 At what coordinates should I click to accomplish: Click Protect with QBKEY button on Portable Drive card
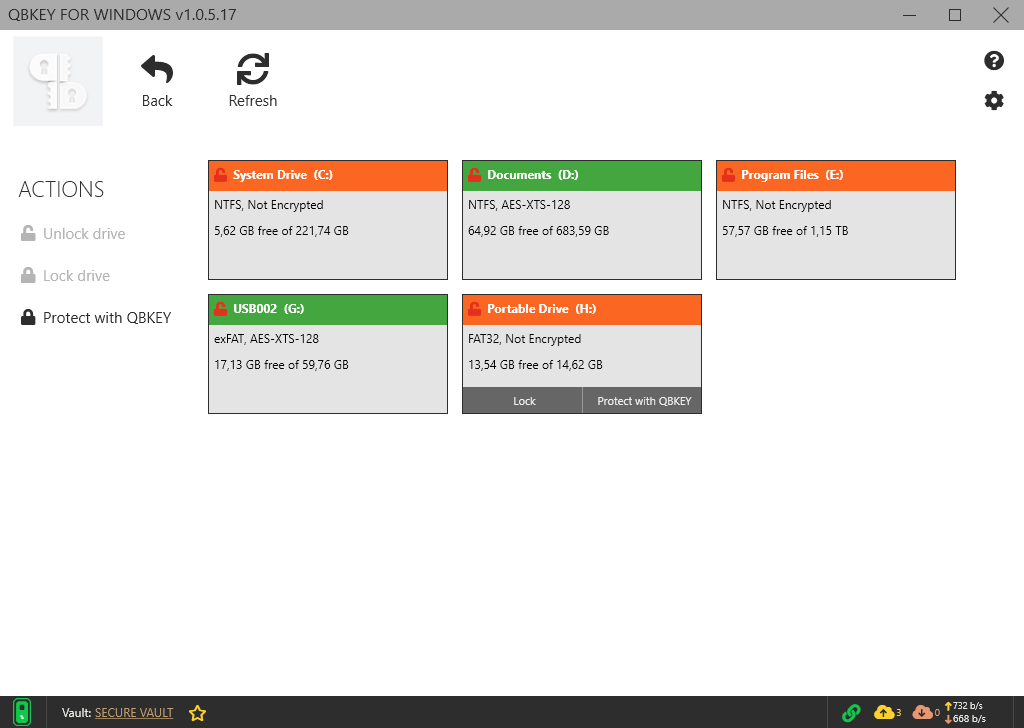pos(643,401)
